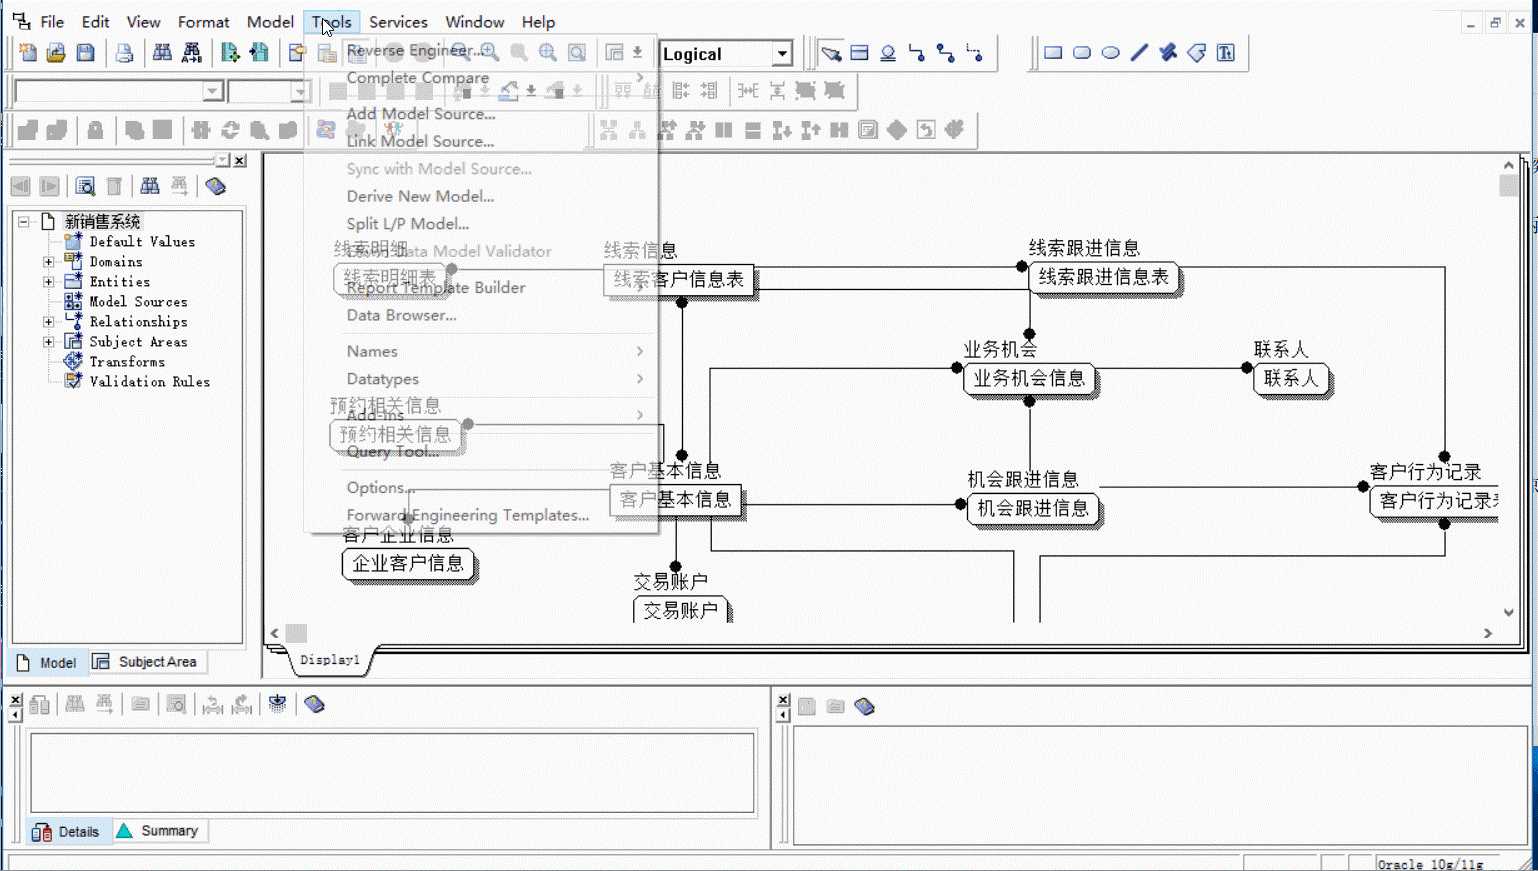Select the line drawing tool

1139,53
